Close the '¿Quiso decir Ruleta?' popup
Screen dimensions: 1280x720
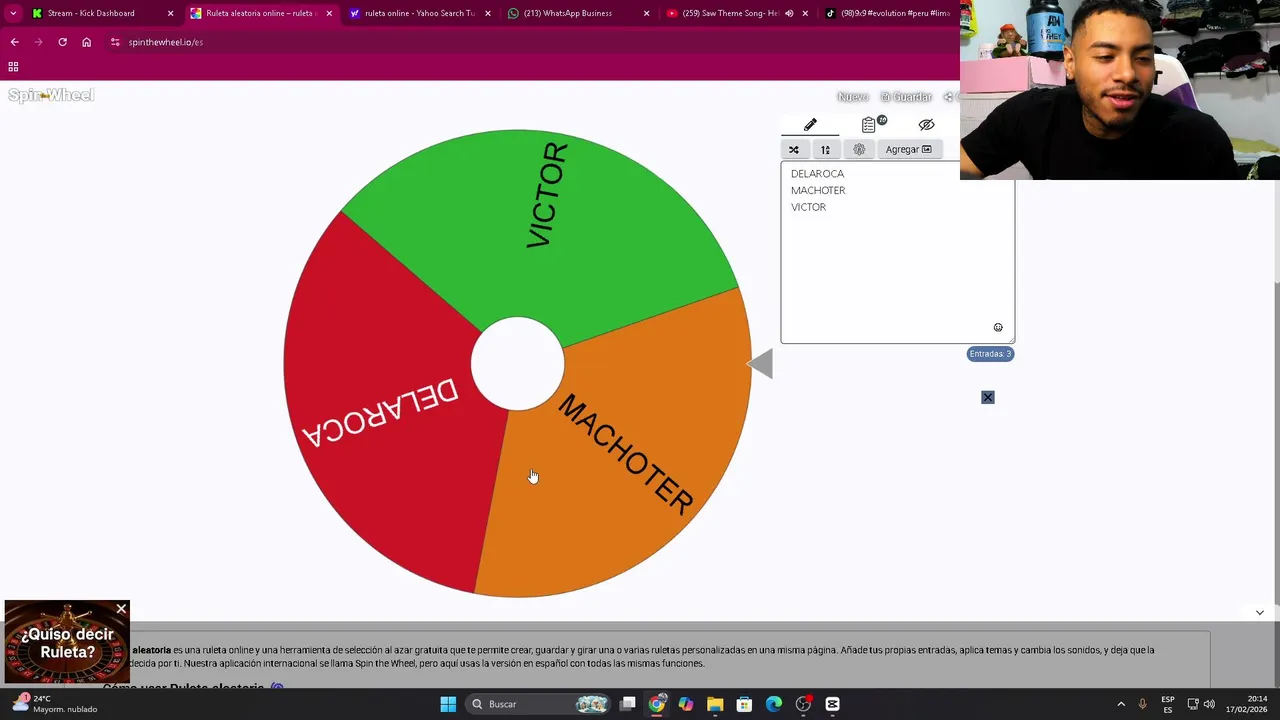(121, 608)
